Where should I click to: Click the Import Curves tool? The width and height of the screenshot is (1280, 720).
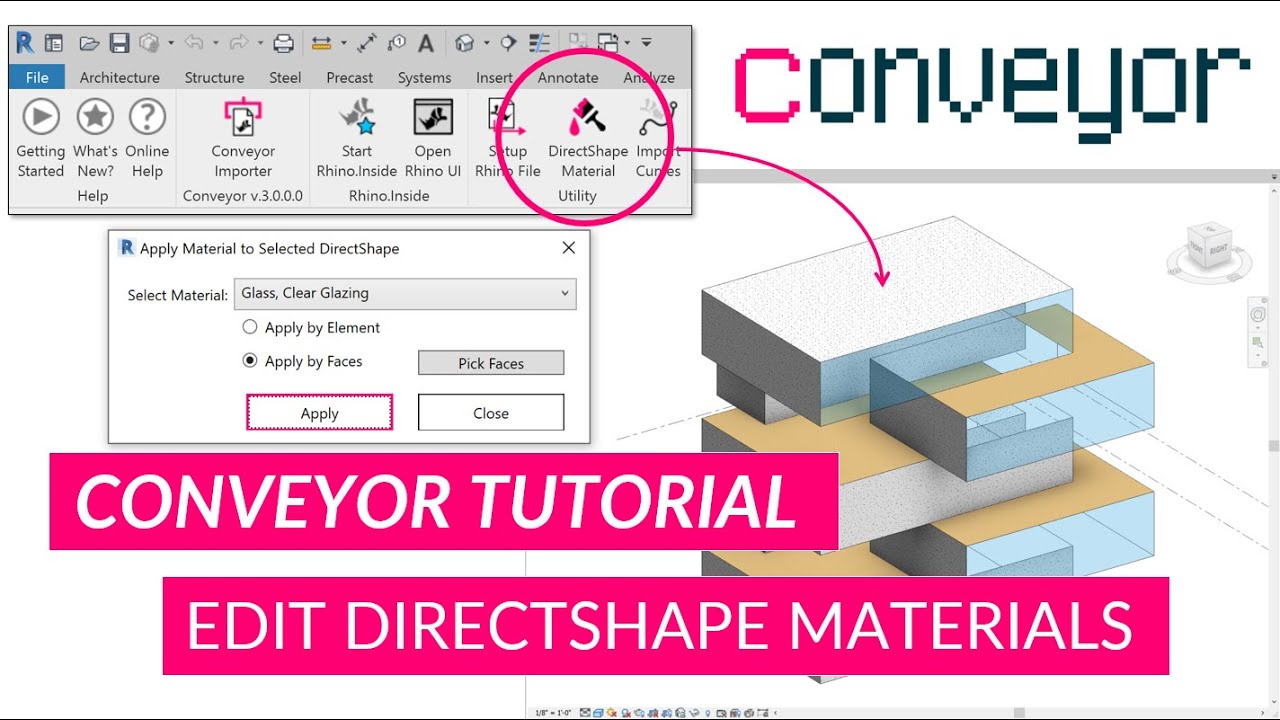[x=658, y=140]
